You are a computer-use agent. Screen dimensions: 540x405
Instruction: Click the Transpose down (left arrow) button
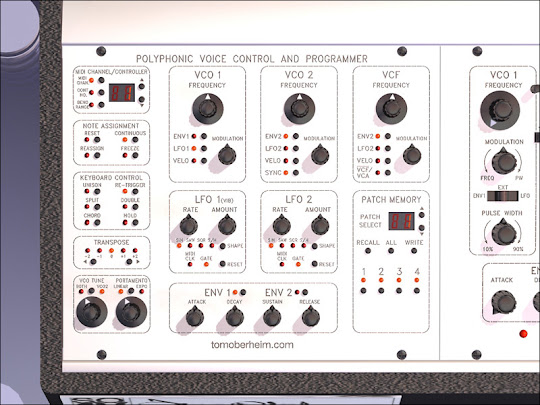(x=93, y=262)
